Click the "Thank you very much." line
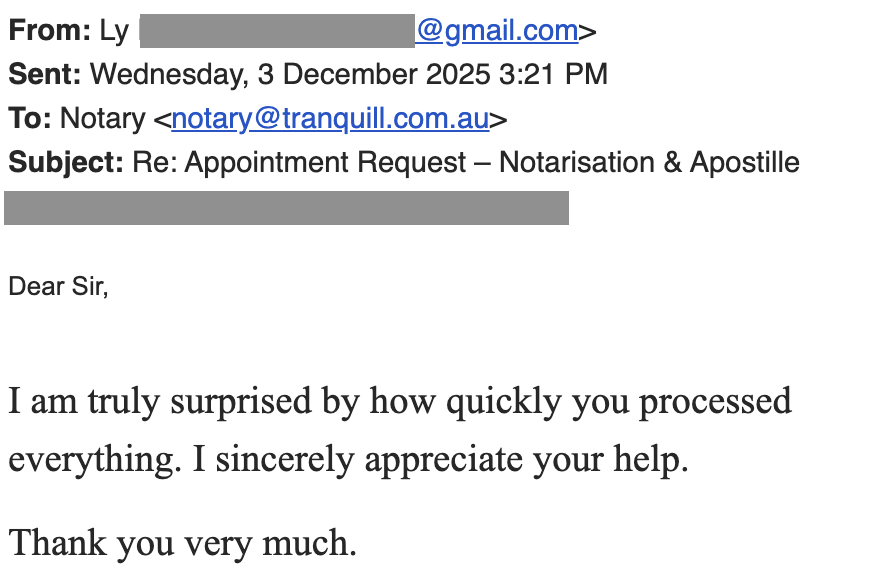Viewport: 884px width, 586px height. pos(183,543)
